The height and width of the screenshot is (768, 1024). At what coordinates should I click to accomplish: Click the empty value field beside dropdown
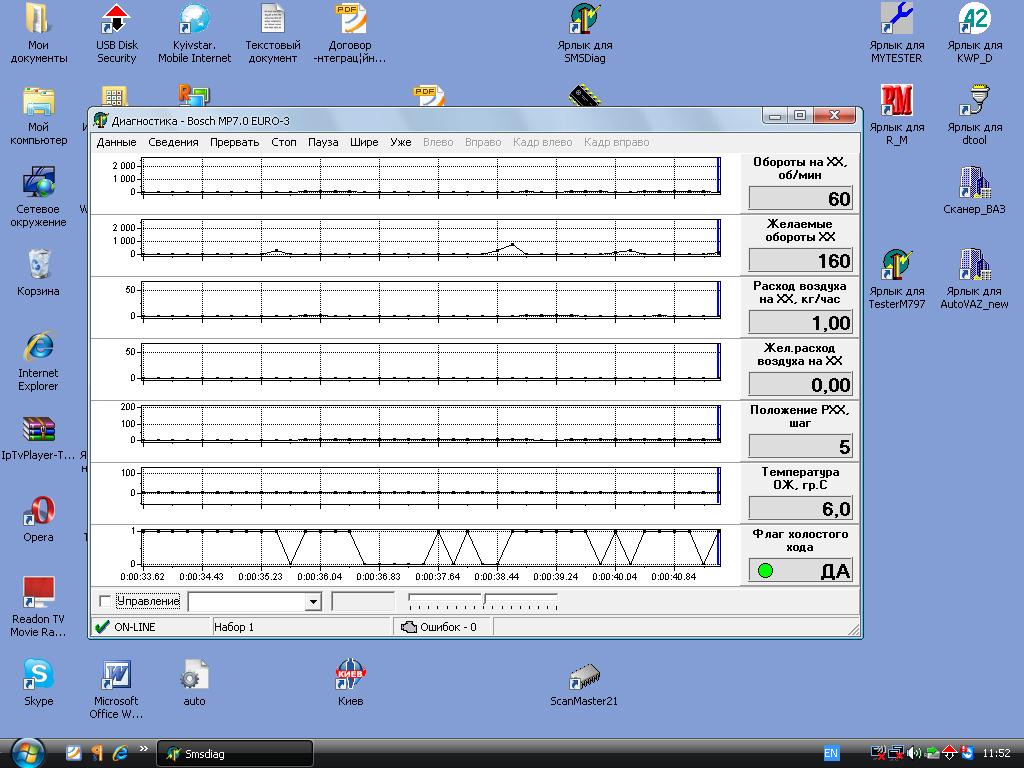[363, 601]
